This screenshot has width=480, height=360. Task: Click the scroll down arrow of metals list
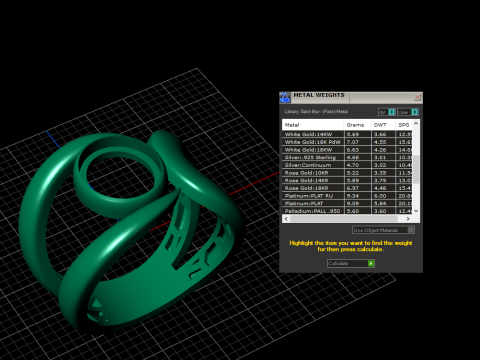point(416,211)
